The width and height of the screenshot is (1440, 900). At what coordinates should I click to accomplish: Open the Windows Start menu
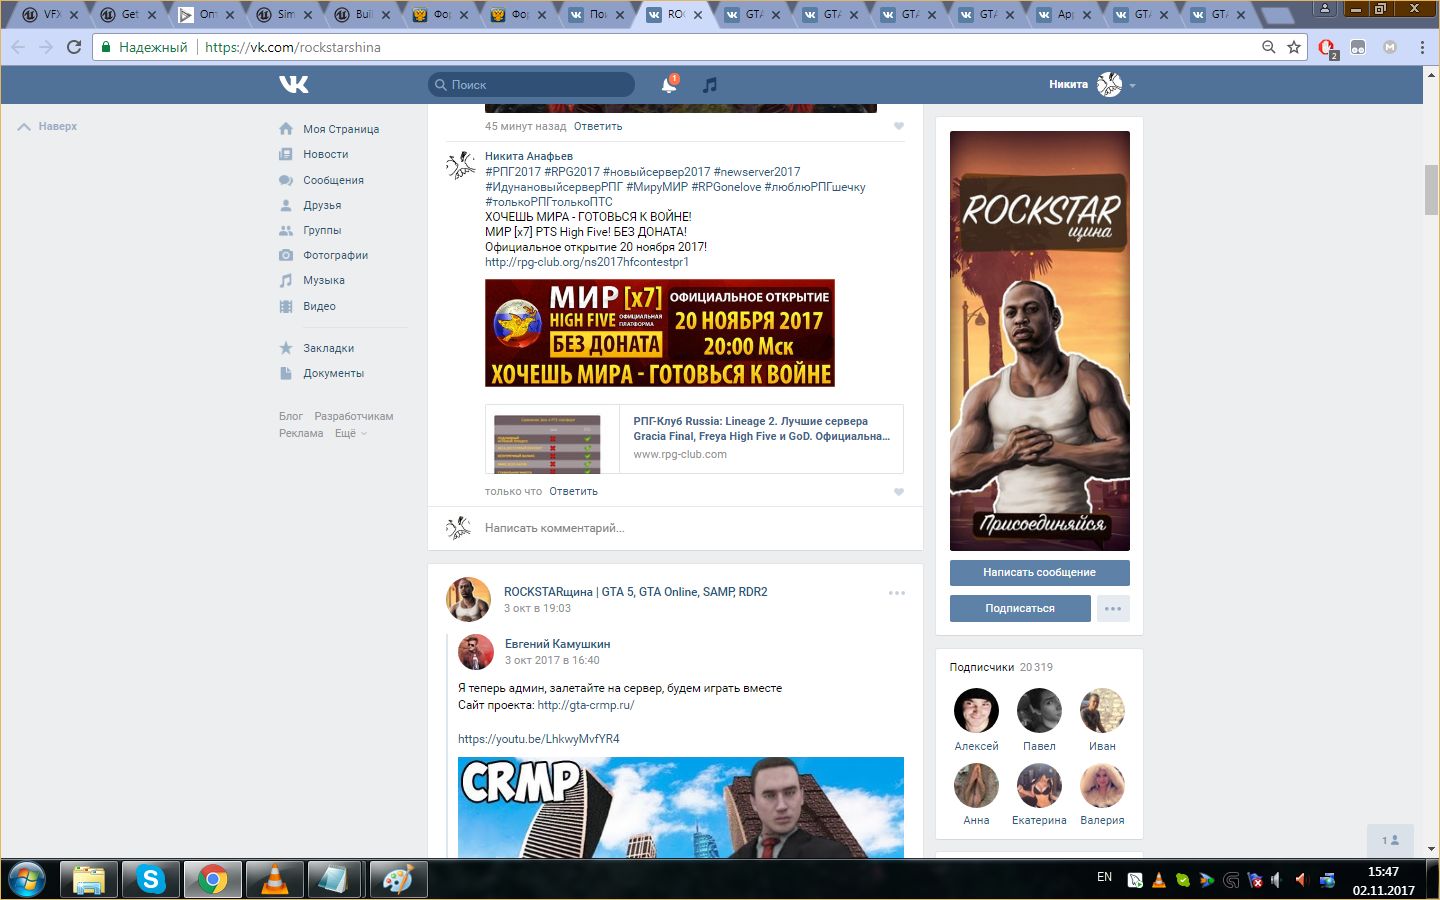click(27, 879)
